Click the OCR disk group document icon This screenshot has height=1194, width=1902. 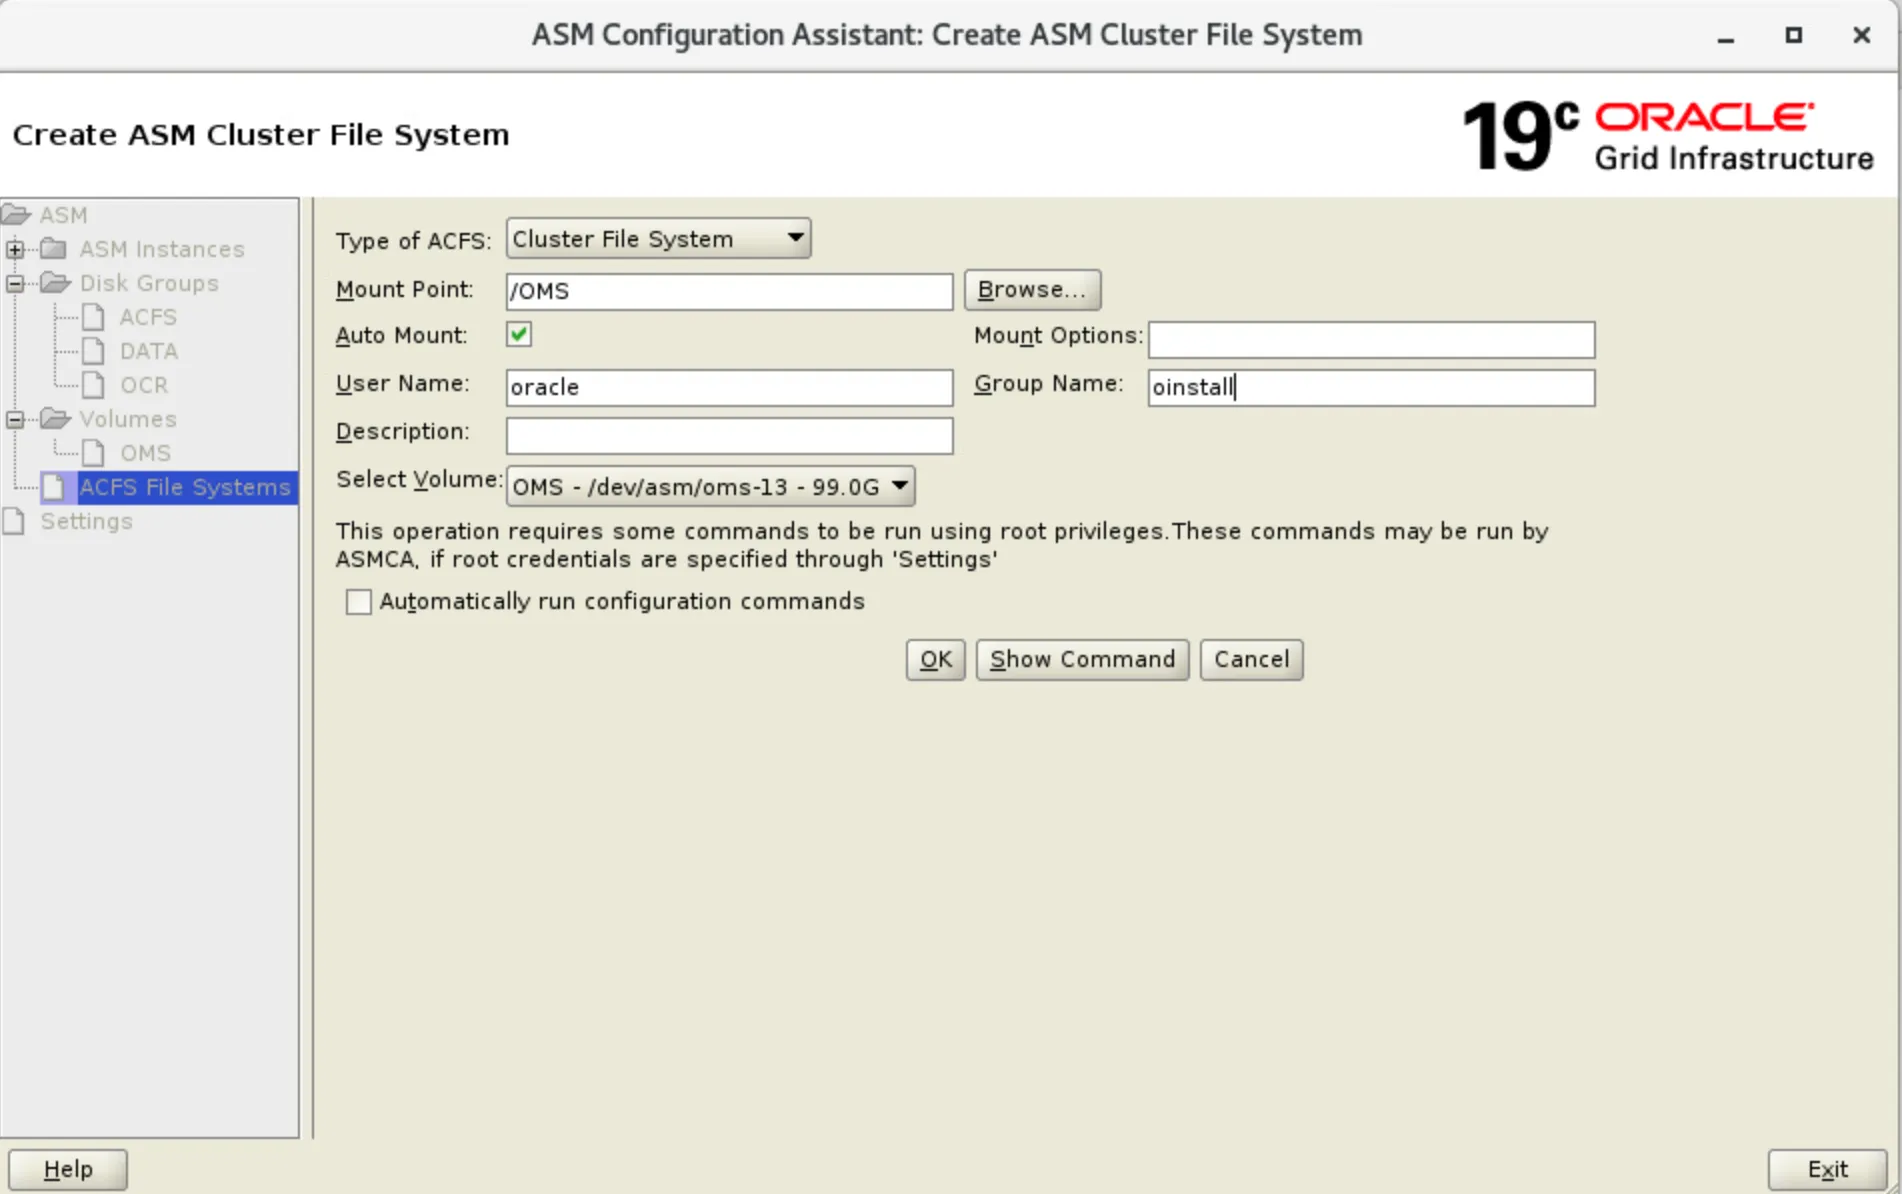[93, 385]
